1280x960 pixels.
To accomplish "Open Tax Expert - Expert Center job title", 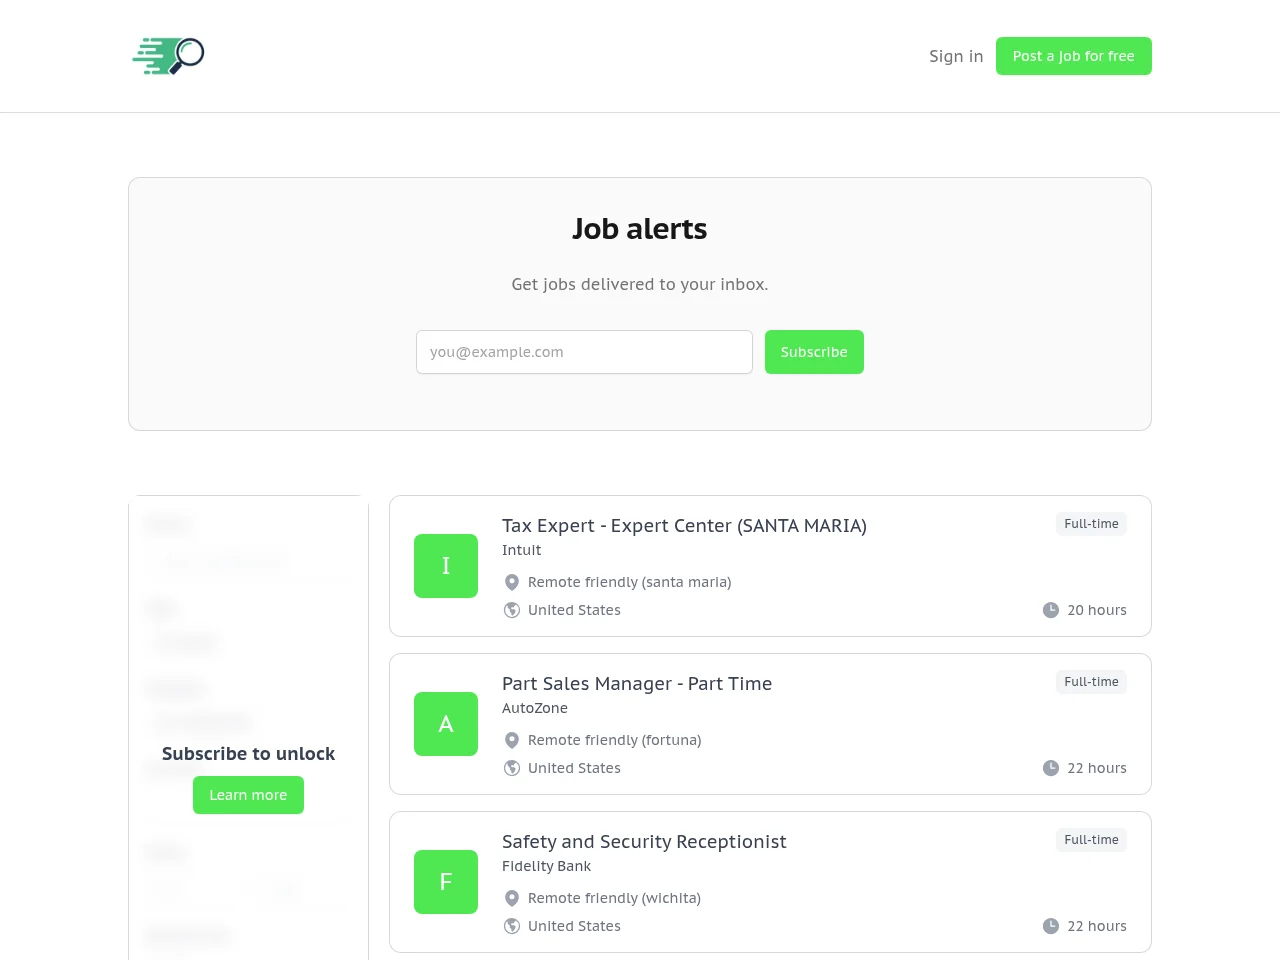I will pyautogui.click(x=684, y=526).
